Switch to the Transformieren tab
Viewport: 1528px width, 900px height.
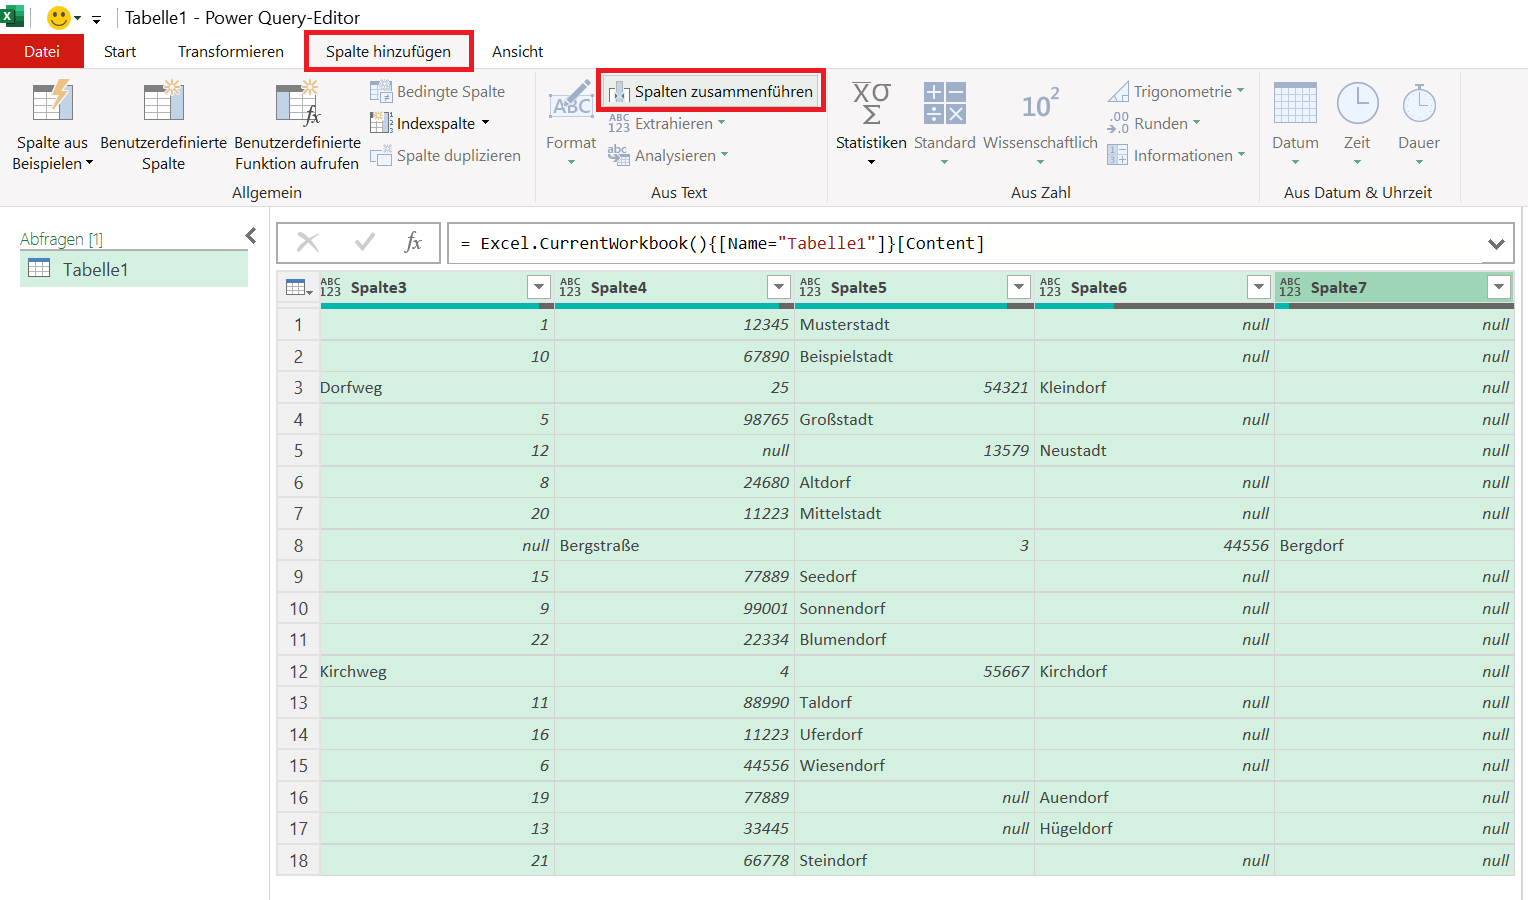click(231, 52)
